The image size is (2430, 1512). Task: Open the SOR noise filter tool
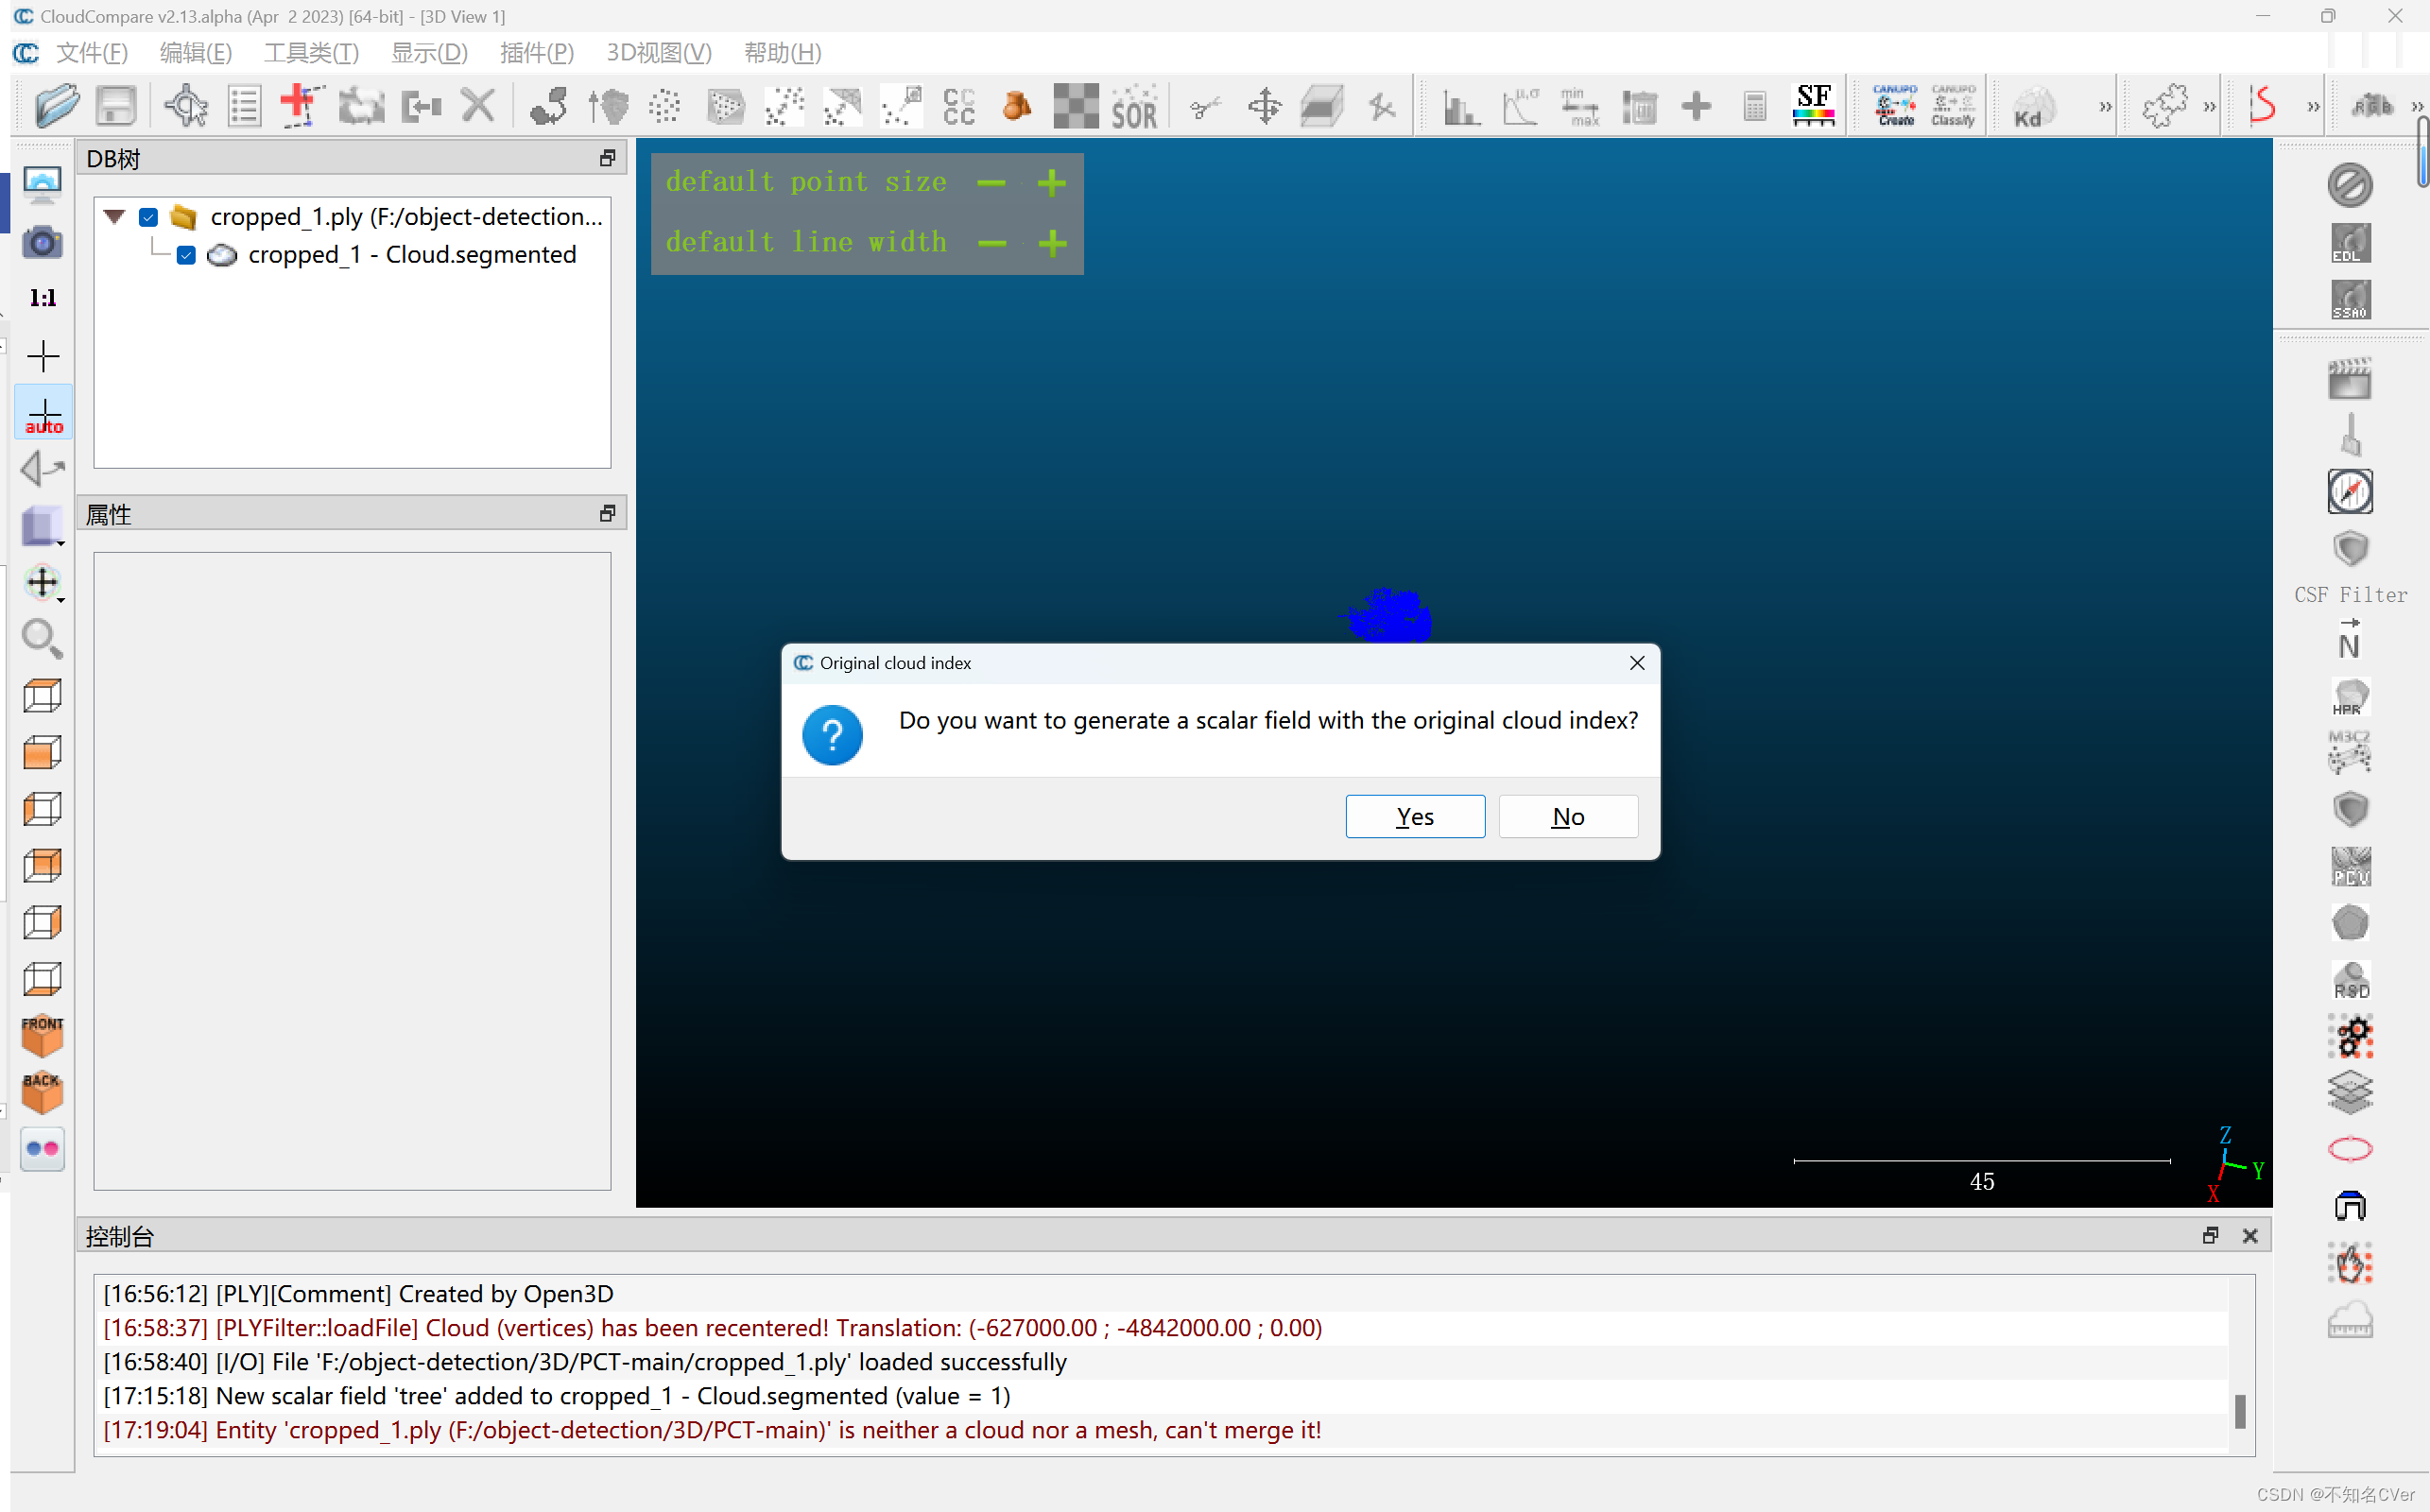coord(1134,105)
